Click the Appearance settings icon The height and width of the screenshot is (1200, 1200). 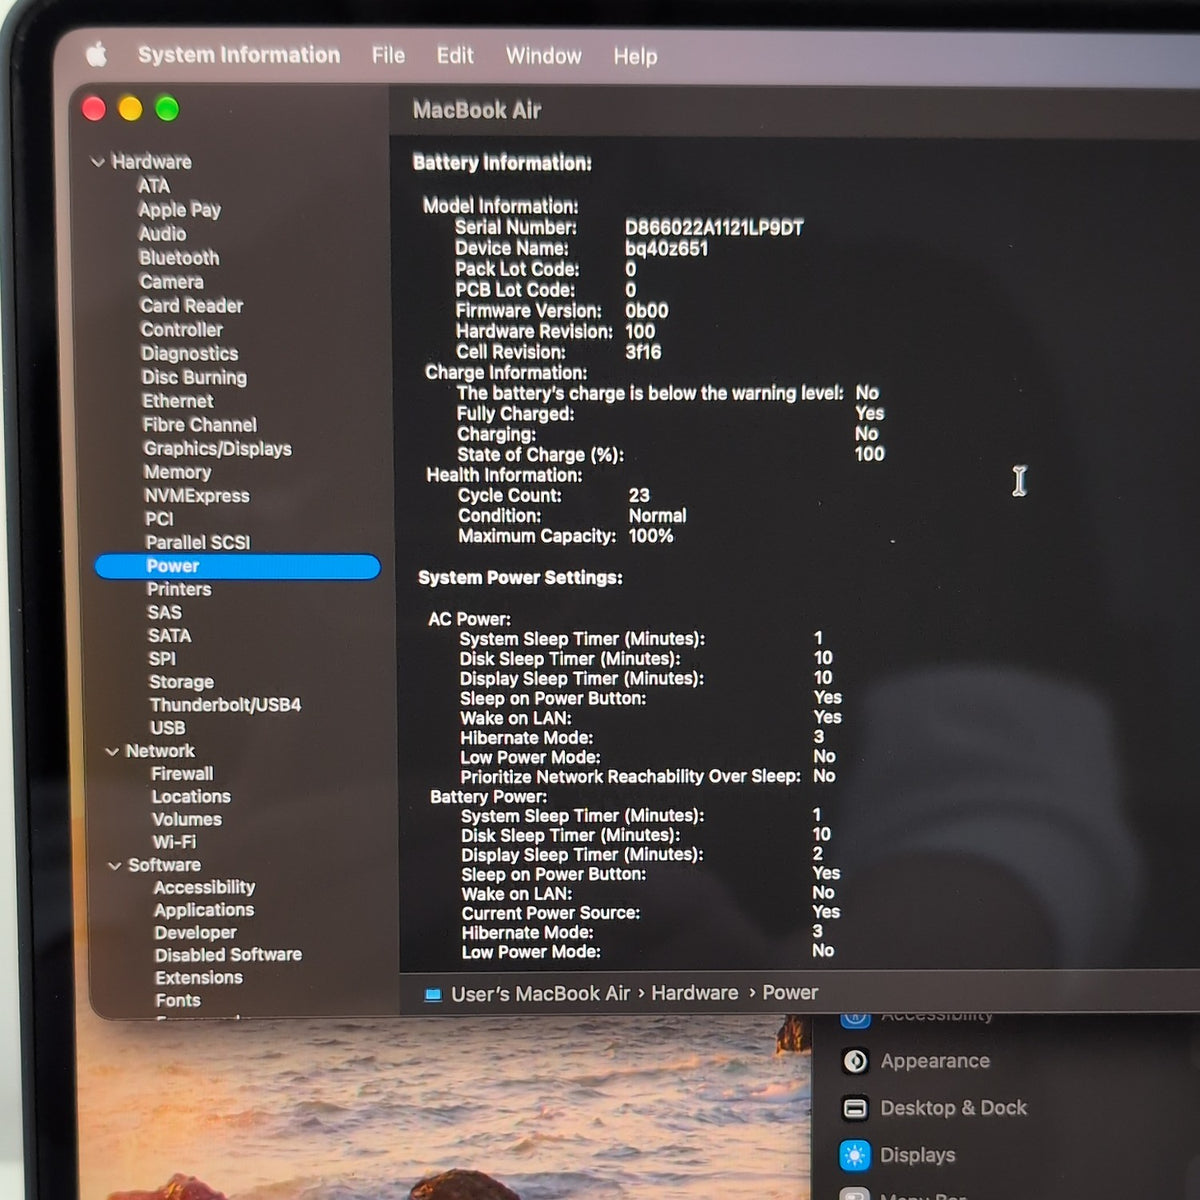click(855, 1061)
